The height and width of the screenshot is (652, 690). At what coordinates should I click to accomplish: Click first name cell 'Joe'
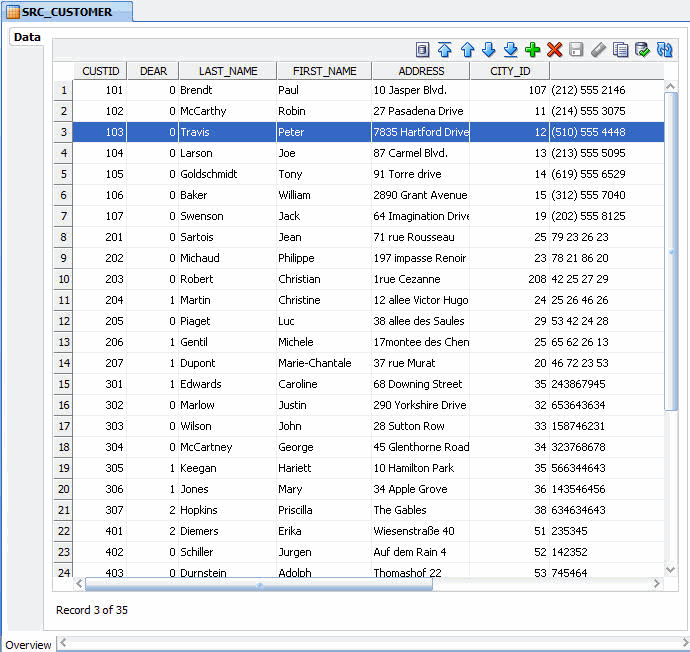click(x=324, y=153)
